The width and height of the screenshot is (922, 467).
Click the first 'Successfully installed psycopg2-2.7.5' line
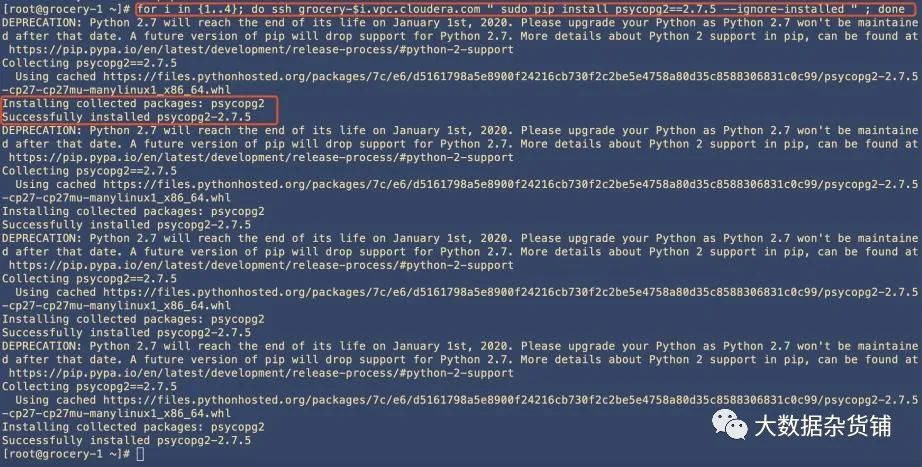[126, 116]
